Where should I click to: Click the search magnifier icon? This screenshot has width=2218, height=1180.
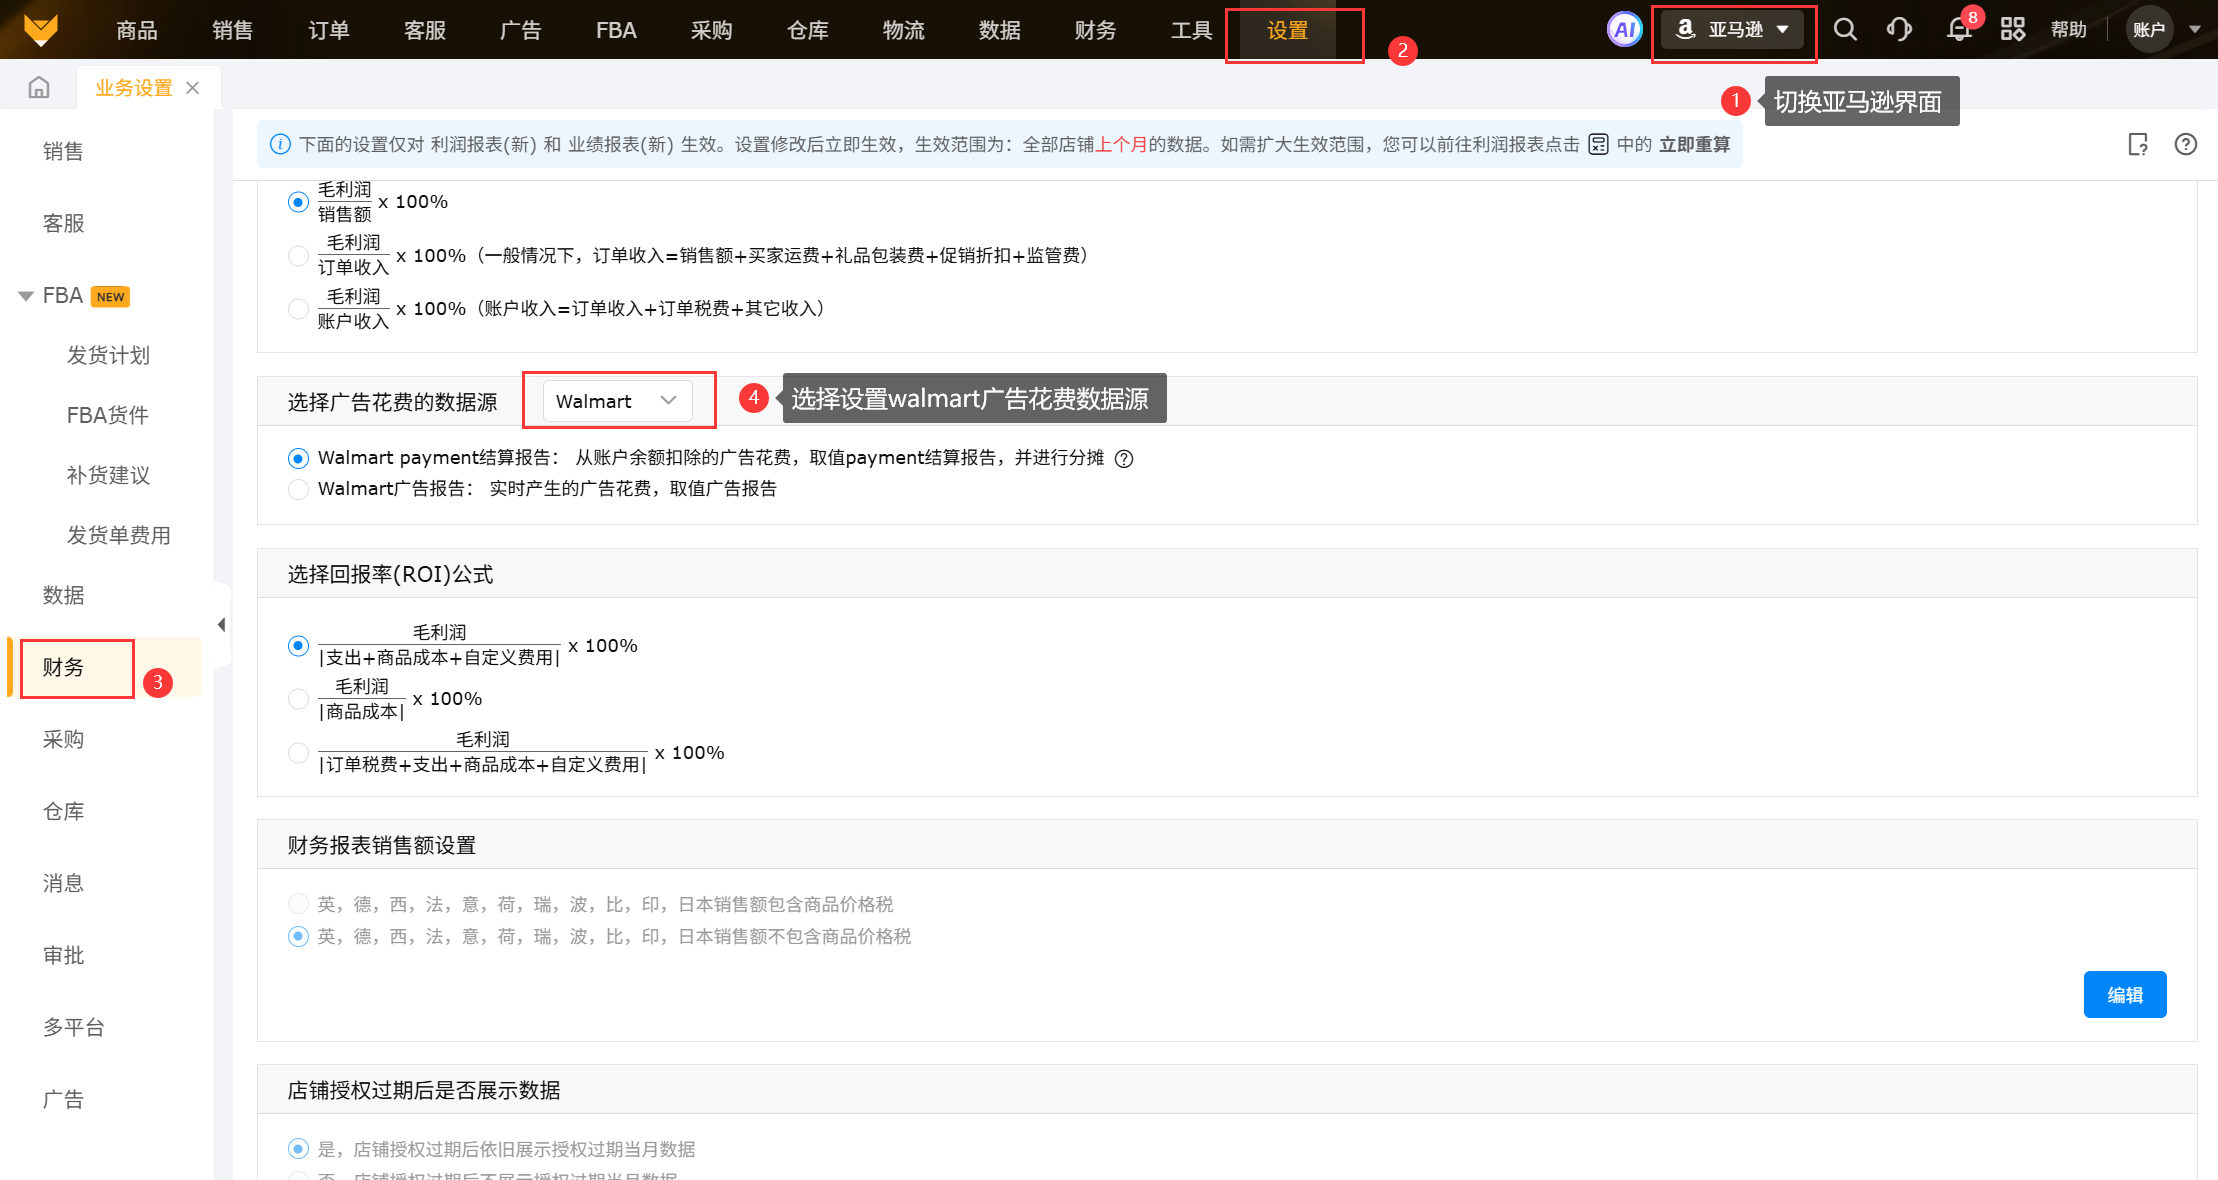[x=1845, y=29]
